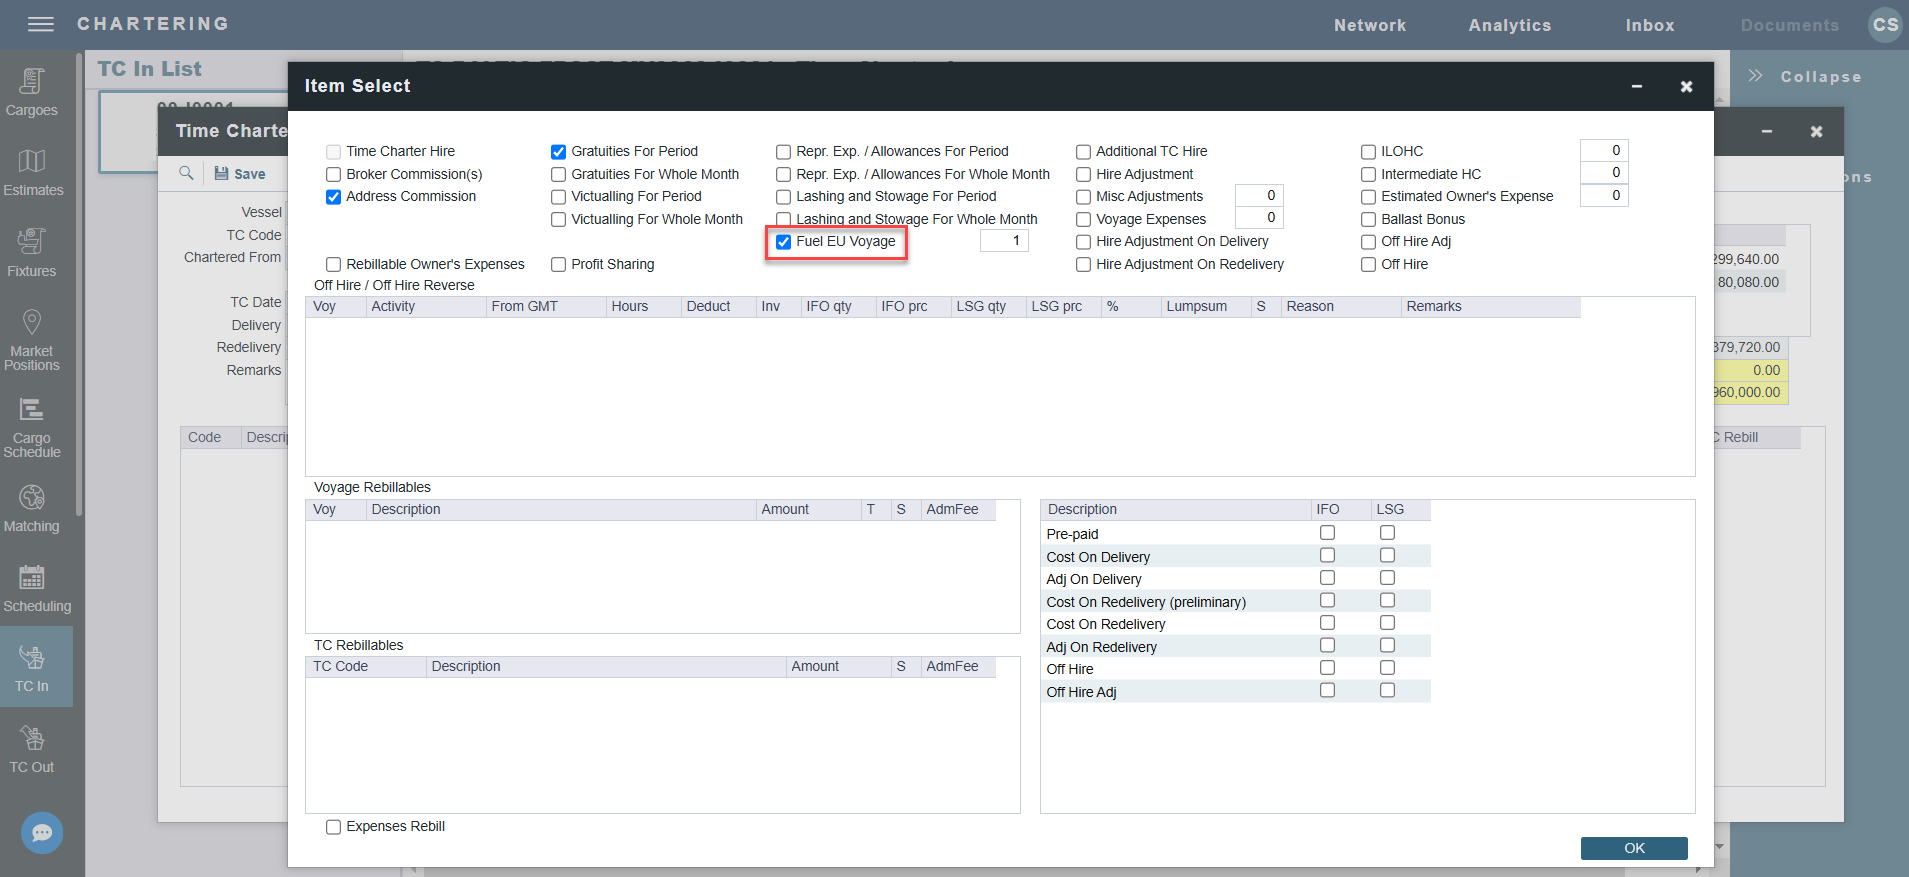Open the Matching module icon
1909x877 pixels.
coord(32,508)
